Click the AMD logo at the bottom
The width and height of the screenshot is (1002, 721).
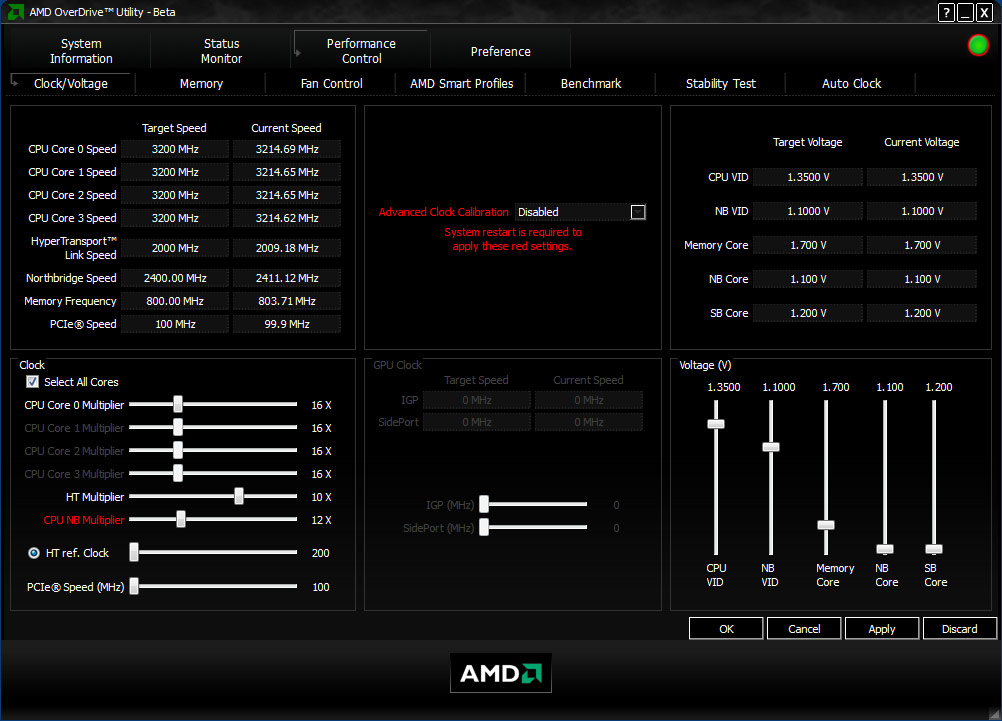[x=500, y=672]
